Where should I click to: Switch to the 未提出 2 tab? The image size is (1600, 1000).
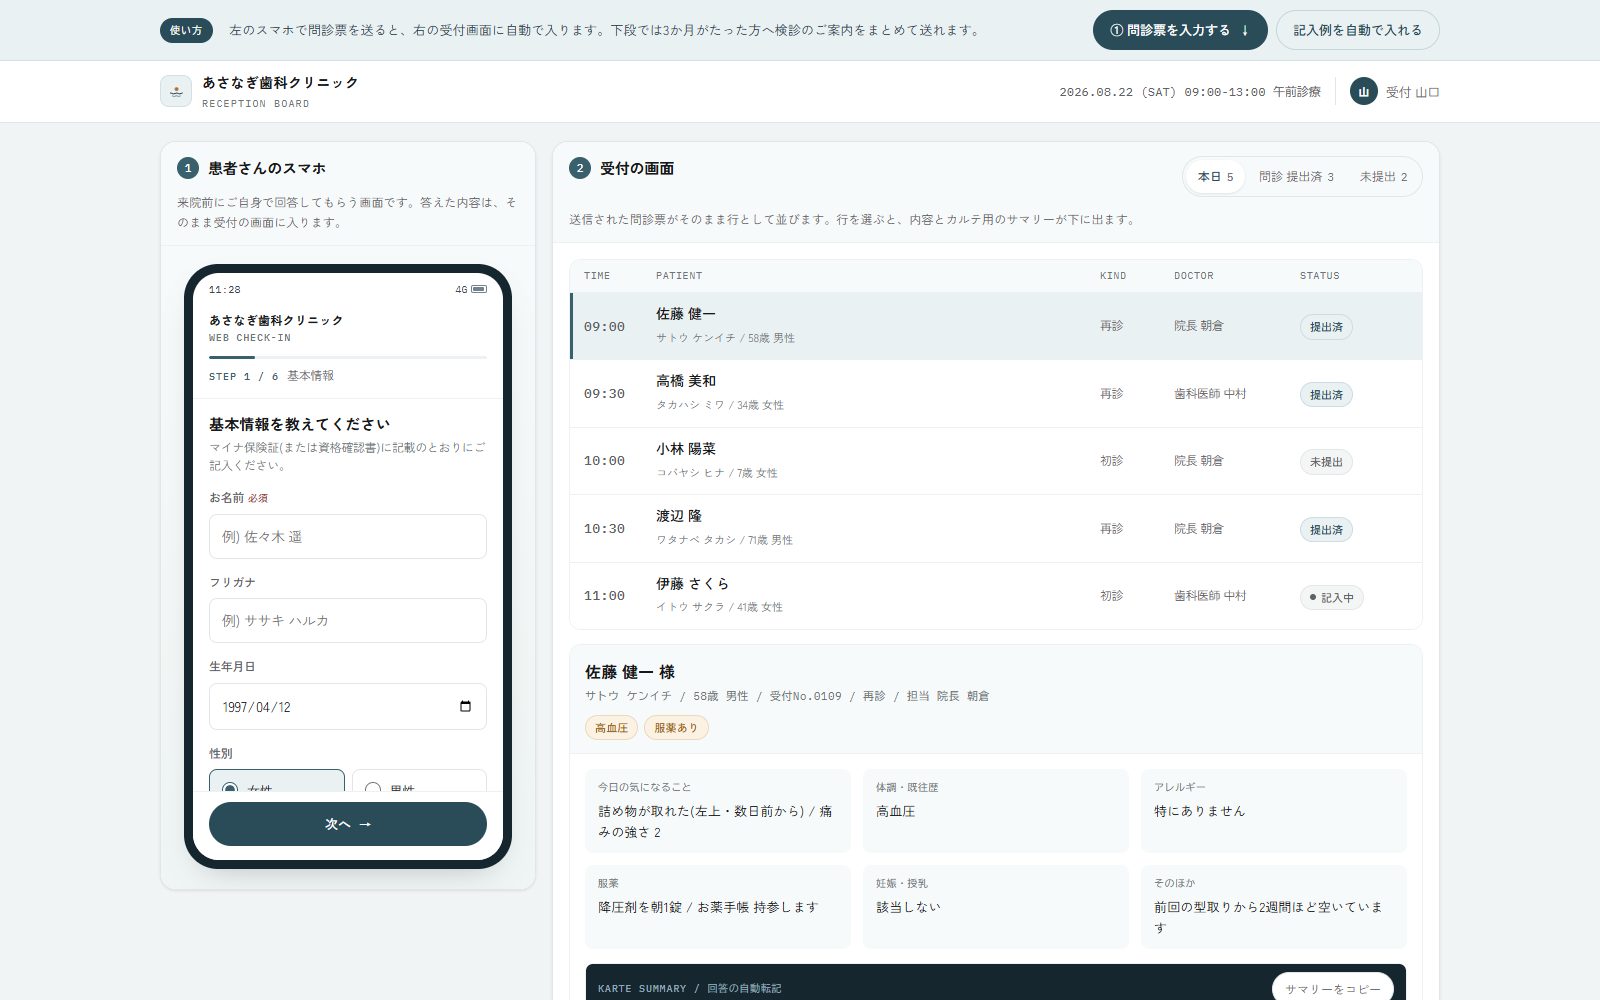pyautogui.click(x=1383, y=177)
